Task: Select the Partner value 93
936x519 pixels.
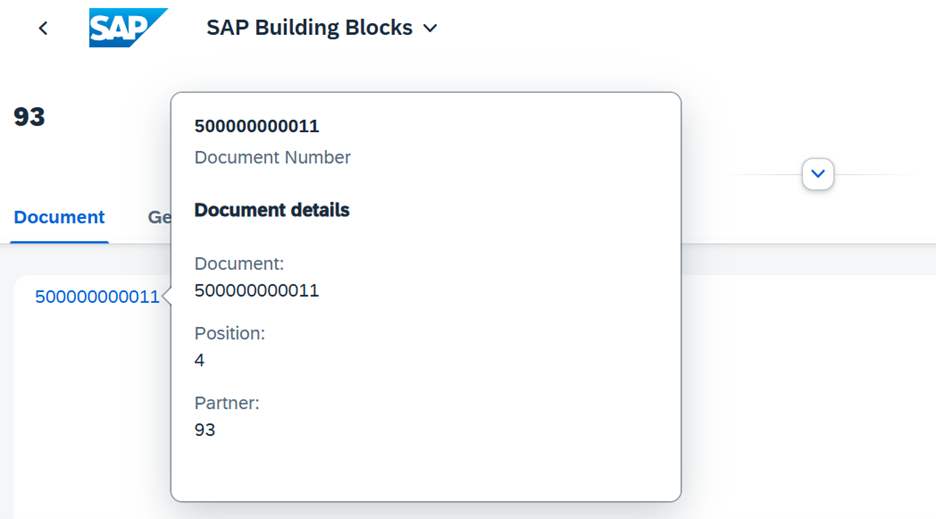Action: point(205,430)
